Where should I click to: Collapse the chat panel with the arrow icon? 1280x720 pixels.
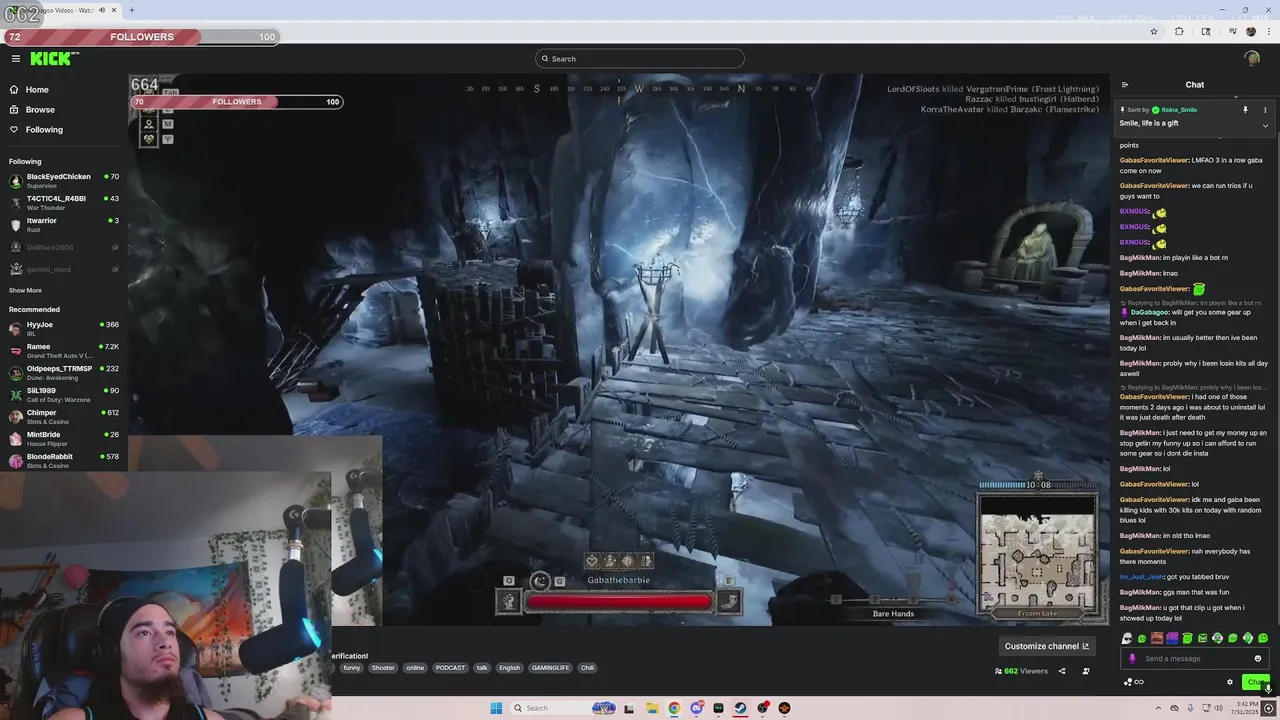[x=1125, y=85]
